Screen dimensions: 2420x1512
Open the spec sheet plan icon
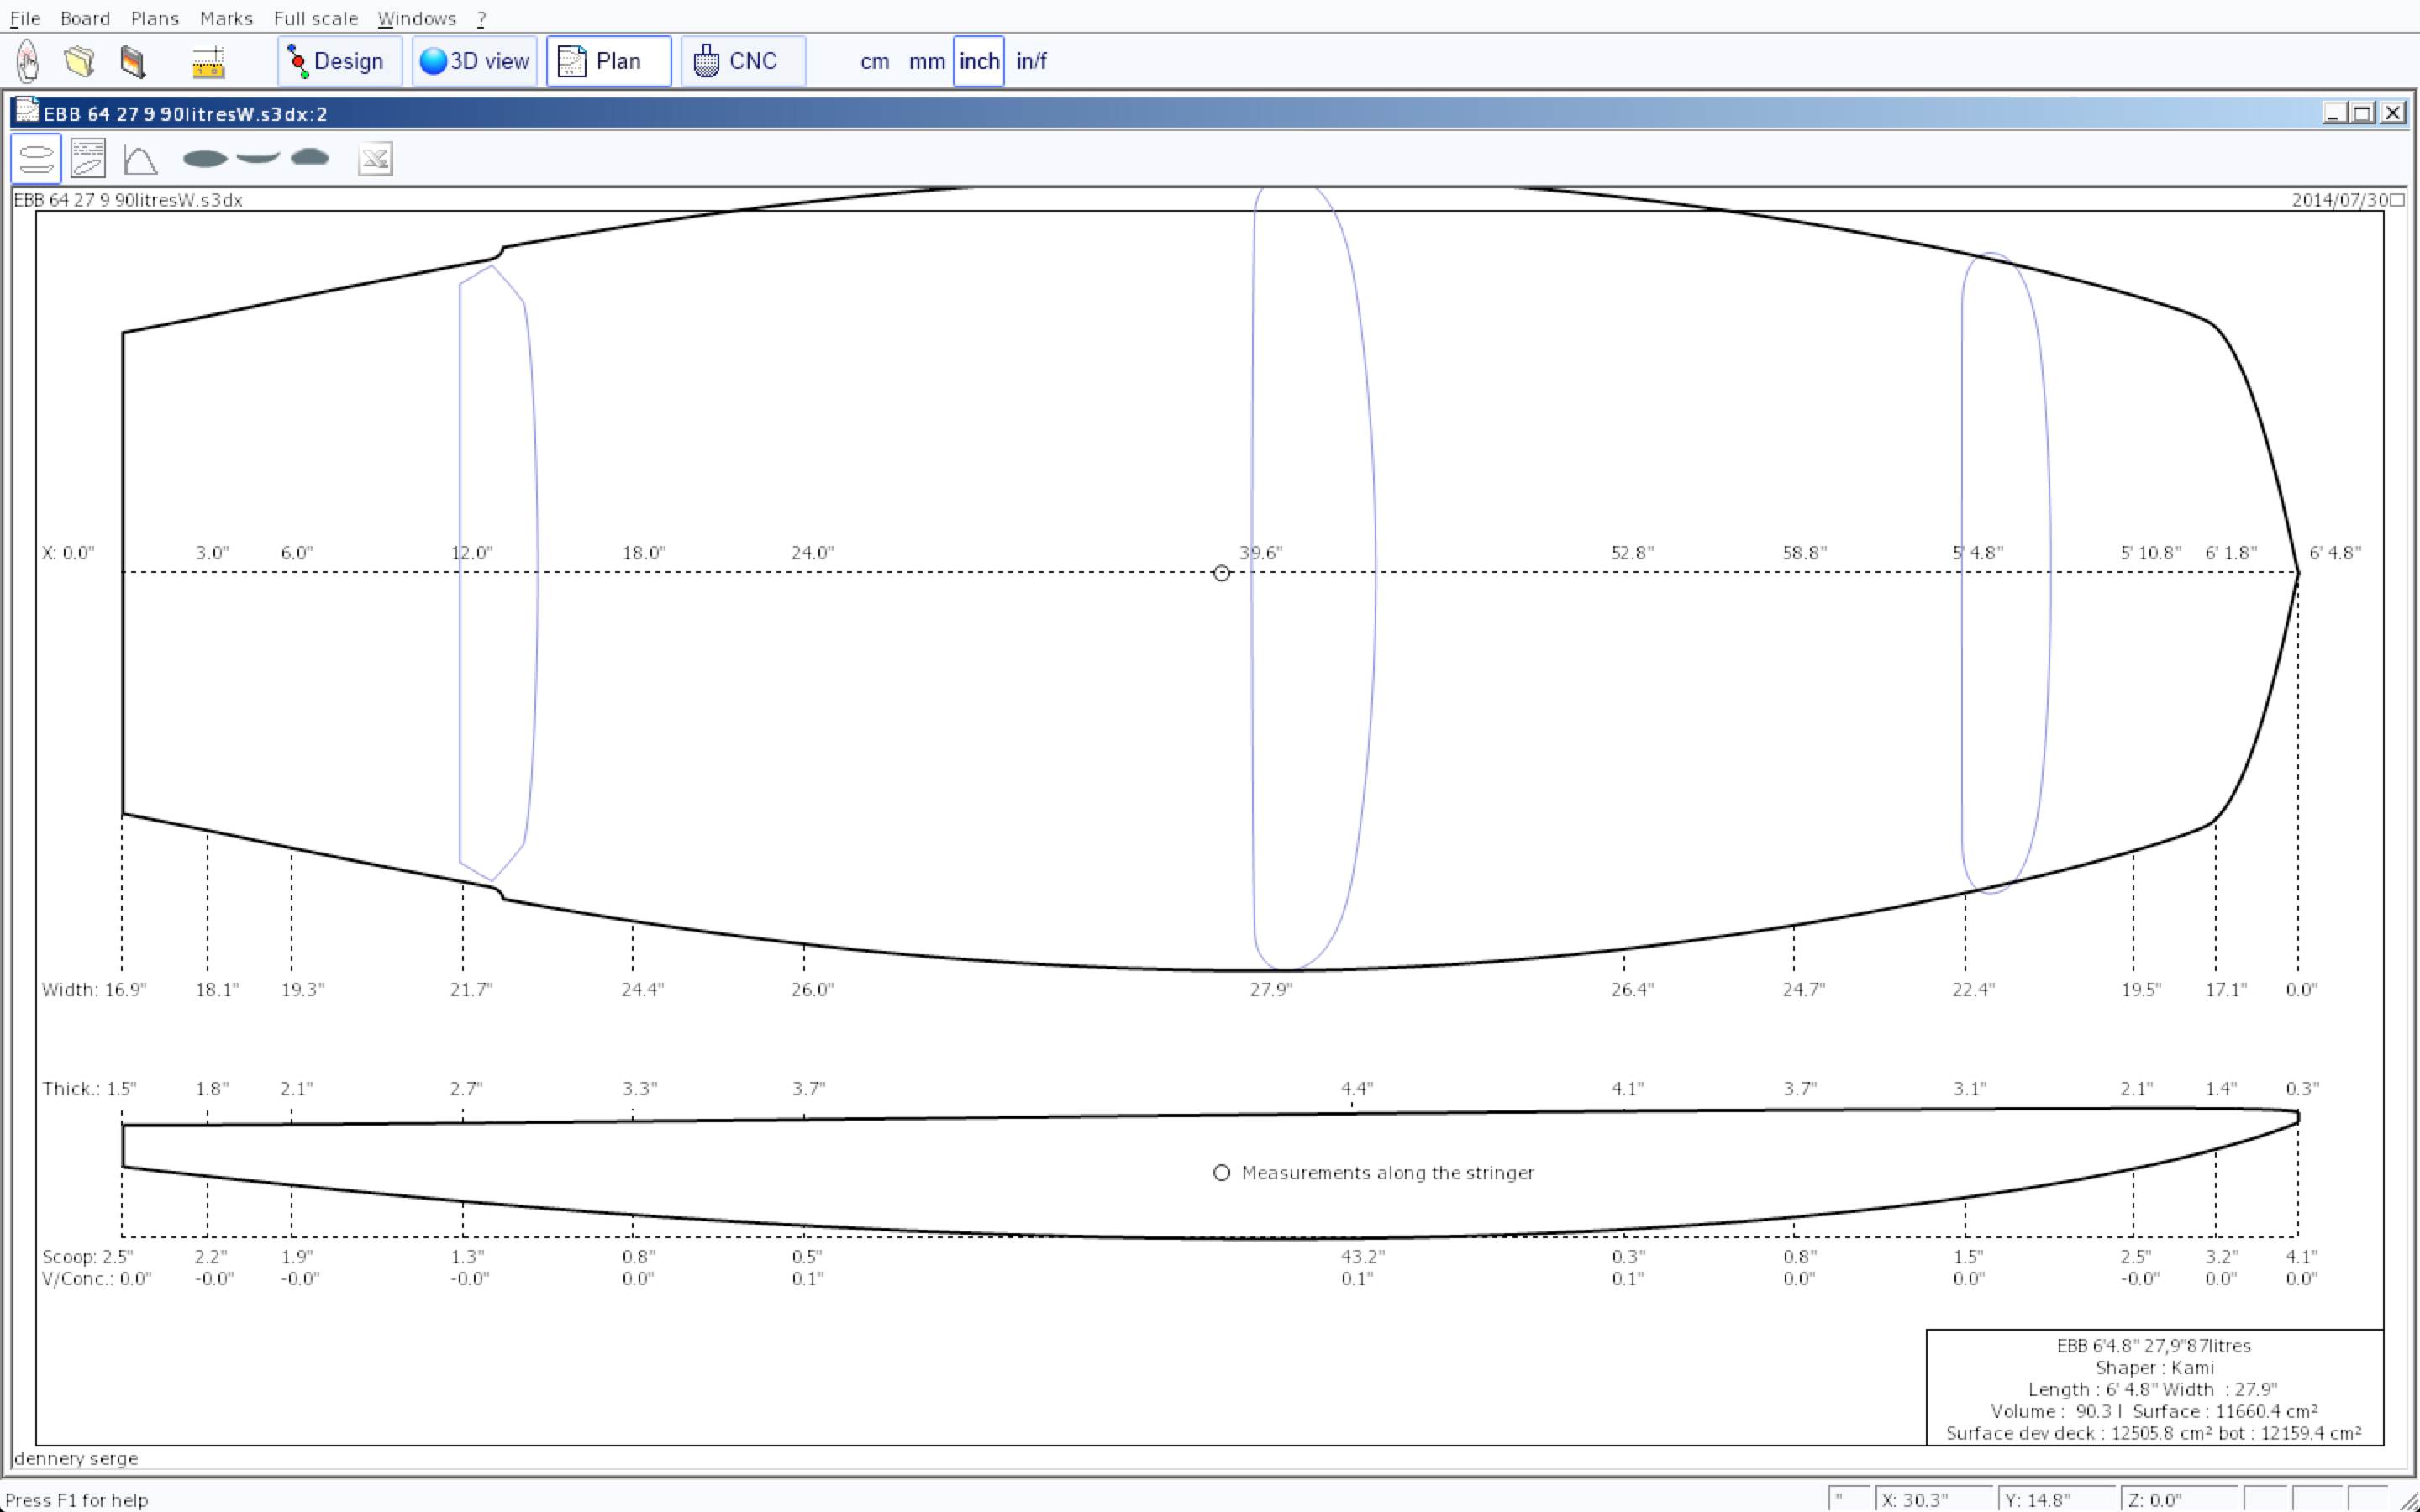tap(88, 159)
